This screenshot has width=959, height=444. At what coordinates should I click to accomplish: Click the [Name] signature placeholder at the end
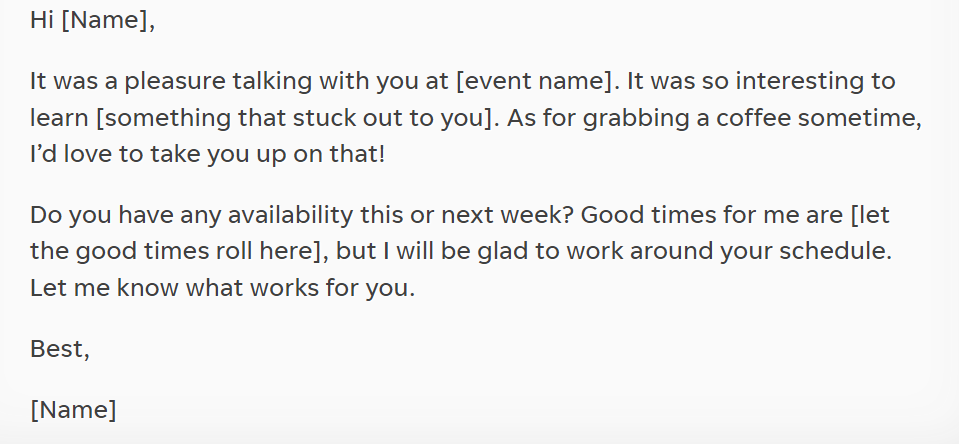[x=73, y=409]
